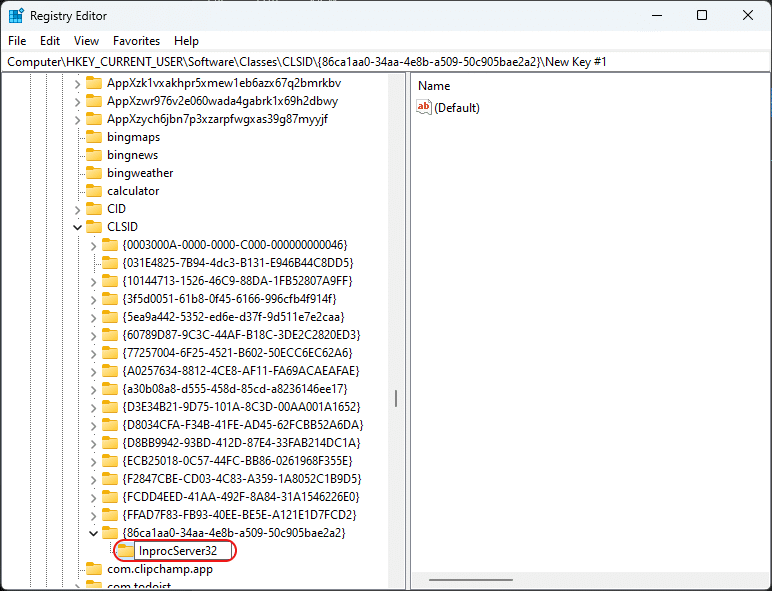Click the com.clipchamp.app folder icon
The width and height of the screenshot is (772, 591).
click(x=94, y=569)
